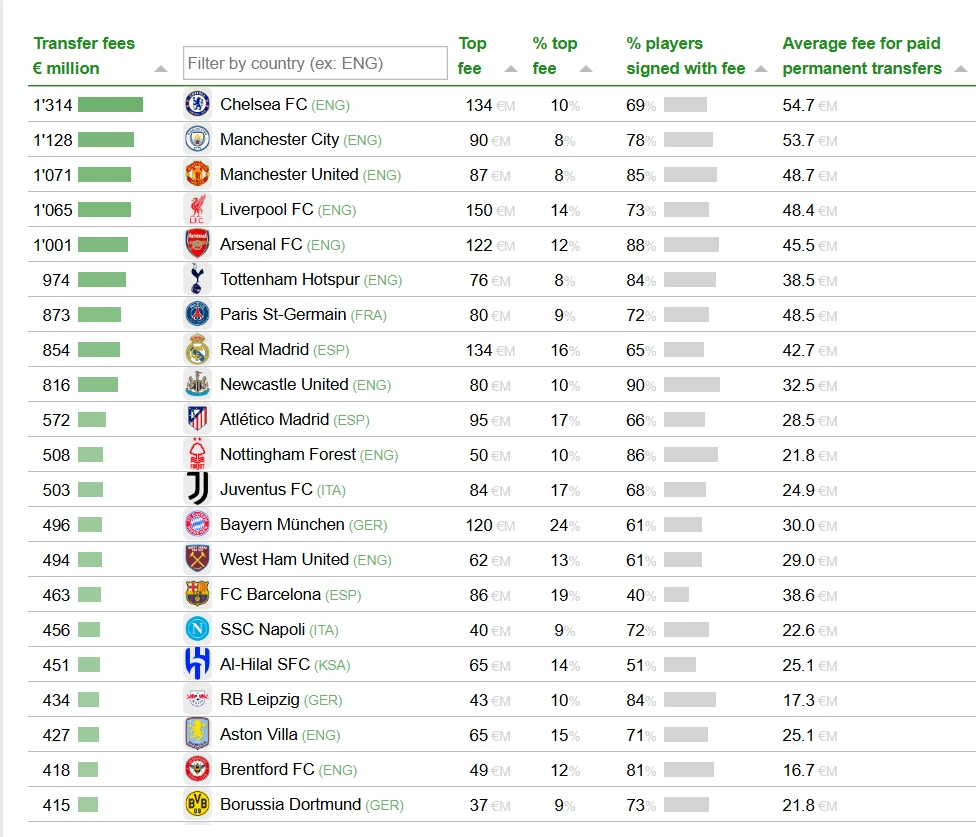Click the Filter by country input field
Image resolution: width=976 pixels, height=837 pixels.
click(313, 62)
